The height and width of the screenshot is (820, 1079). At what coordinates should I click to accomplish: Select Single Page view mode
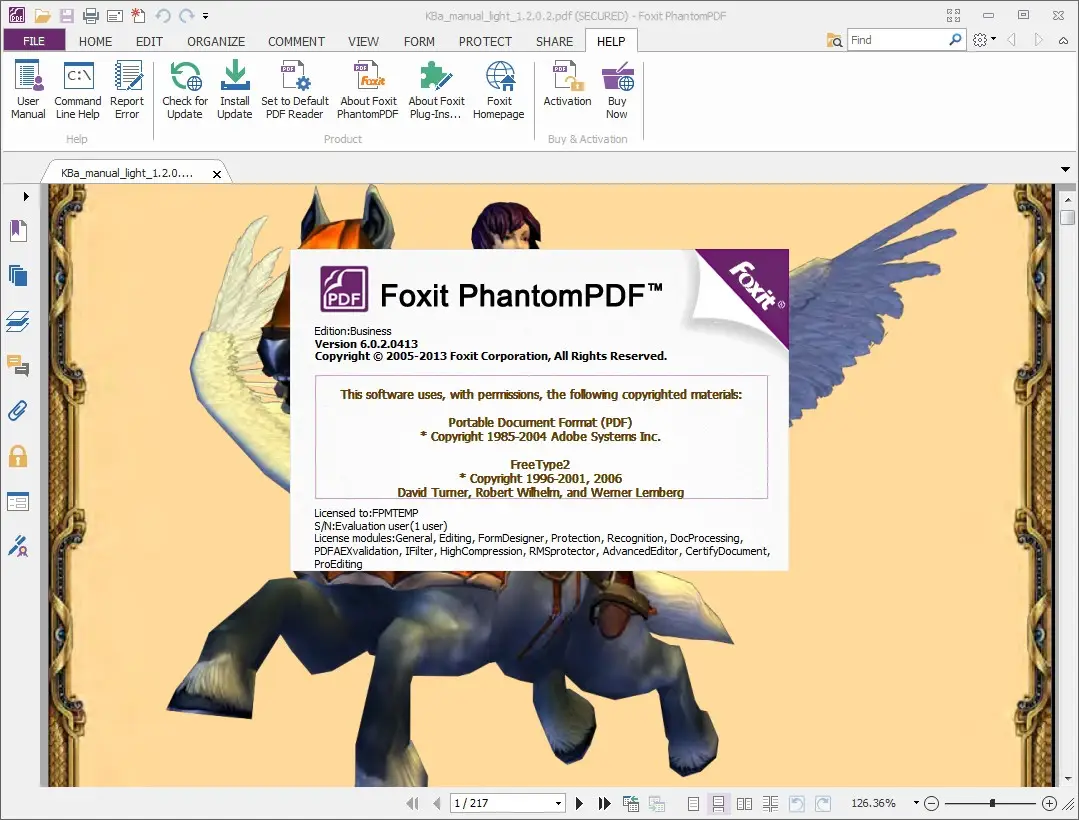coord(694,803)
